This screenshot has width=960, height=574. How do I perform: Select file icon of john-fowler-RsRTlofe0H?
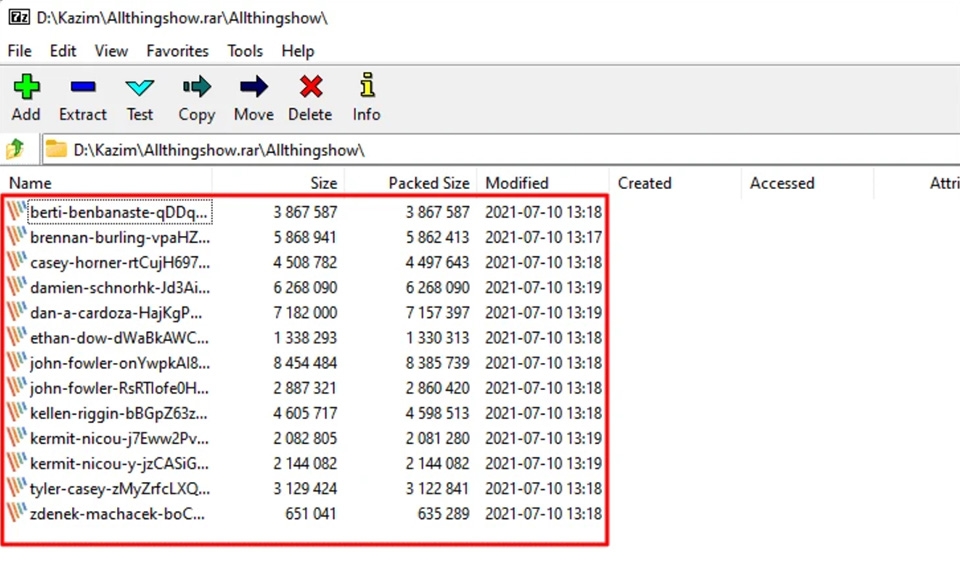17,387
